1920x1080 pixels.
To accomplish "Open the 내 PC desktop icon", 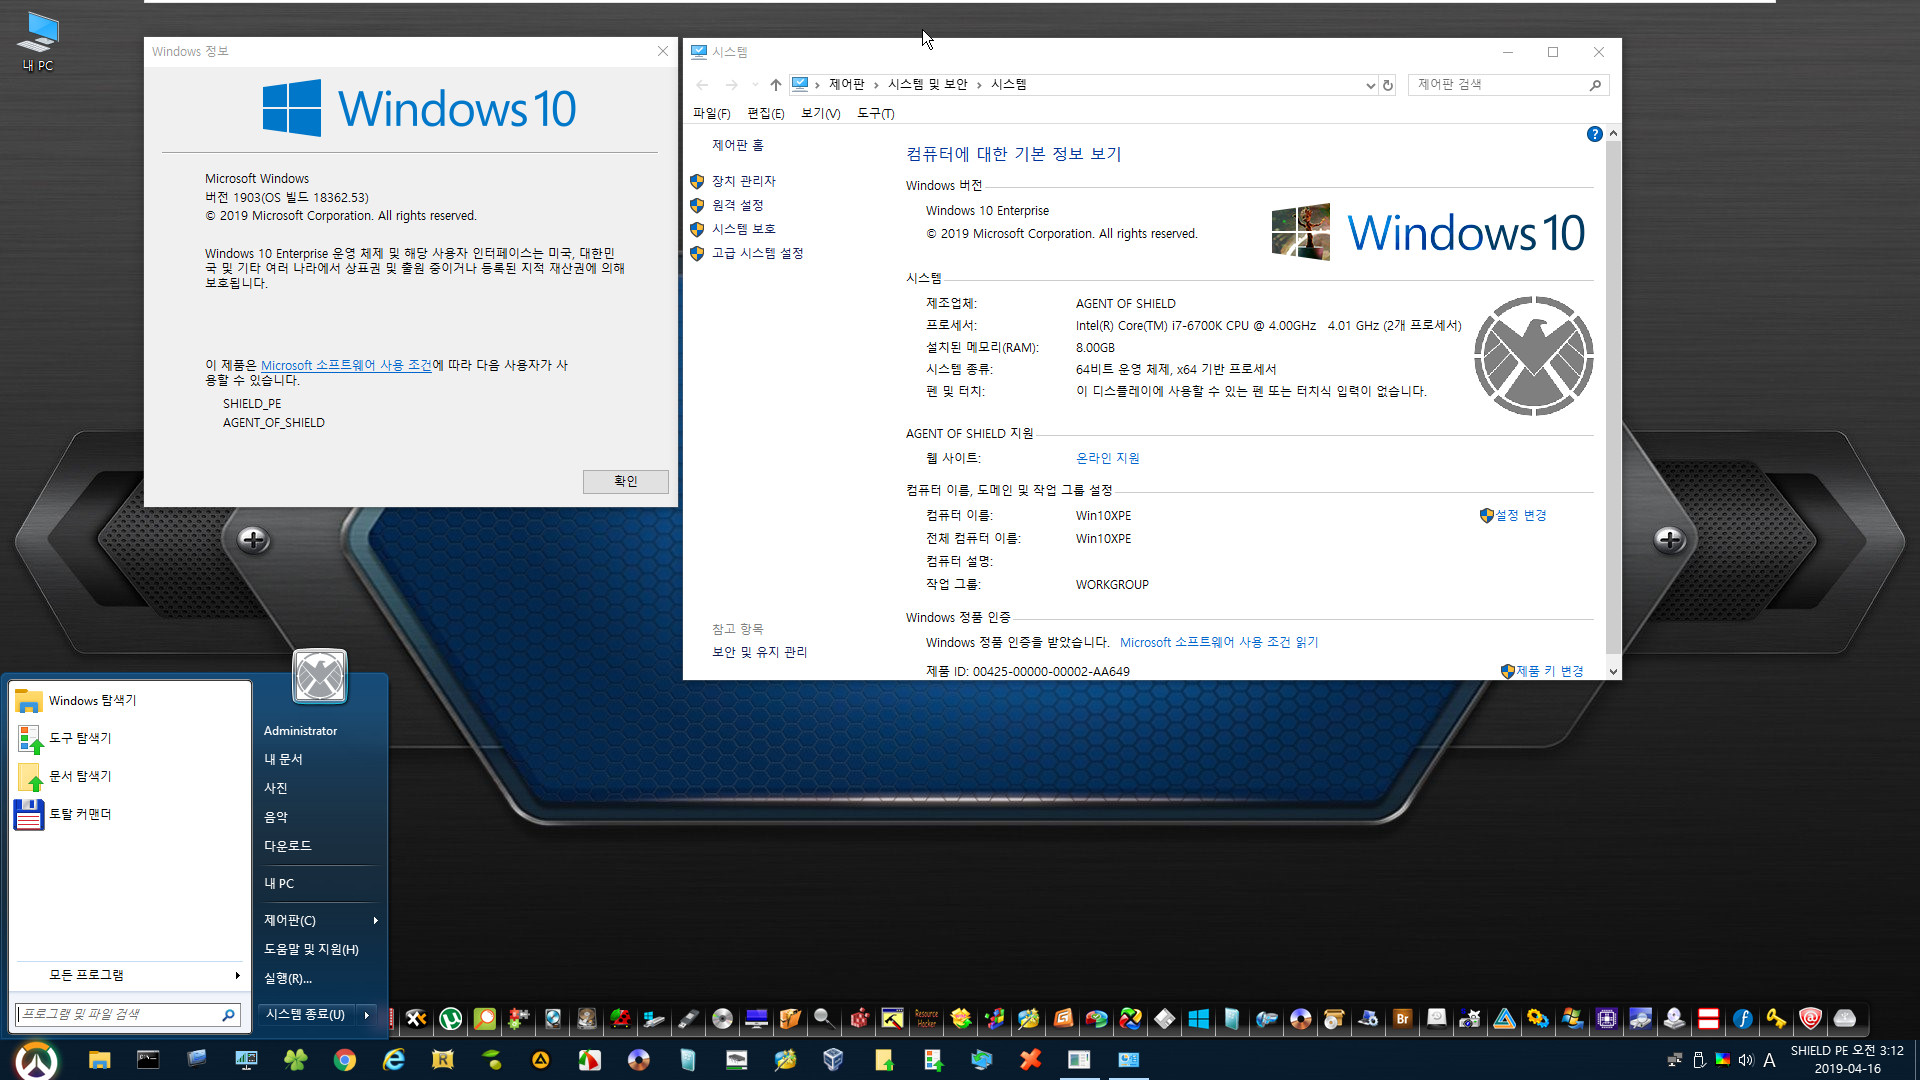I will [x=38, y=42].
